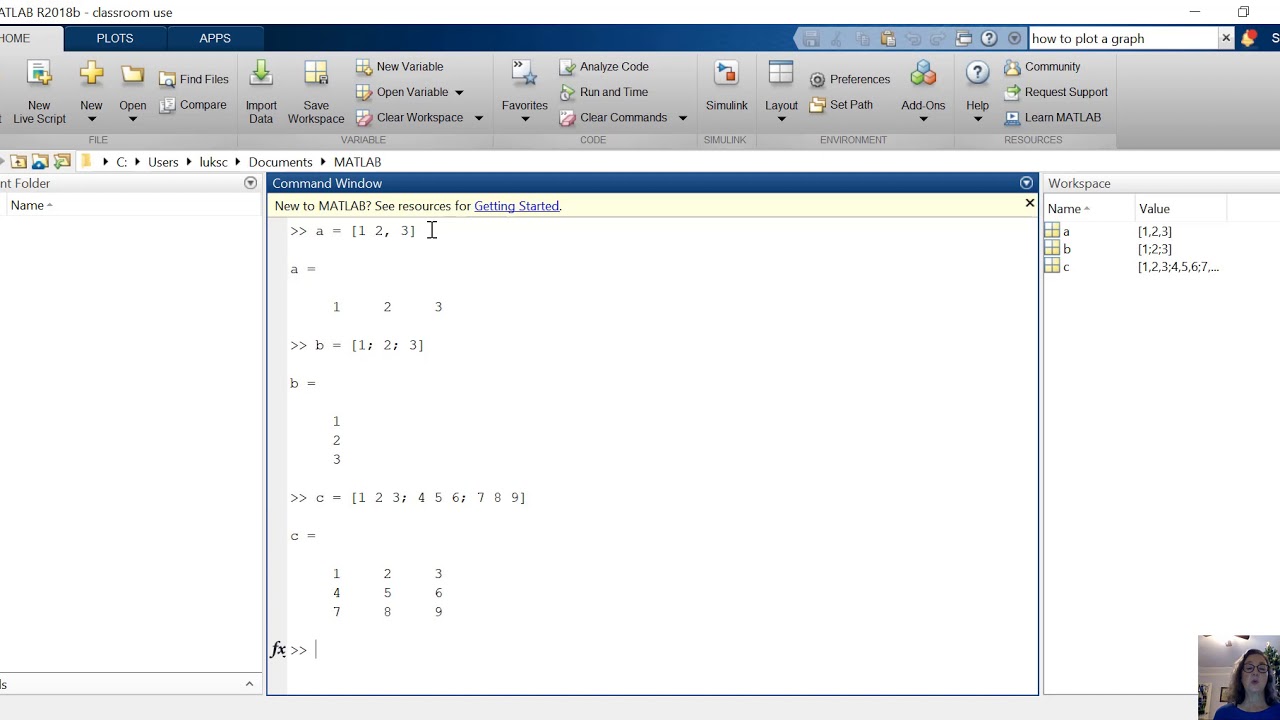Switch to the PLOTS tab

click(x=115, y=38)
